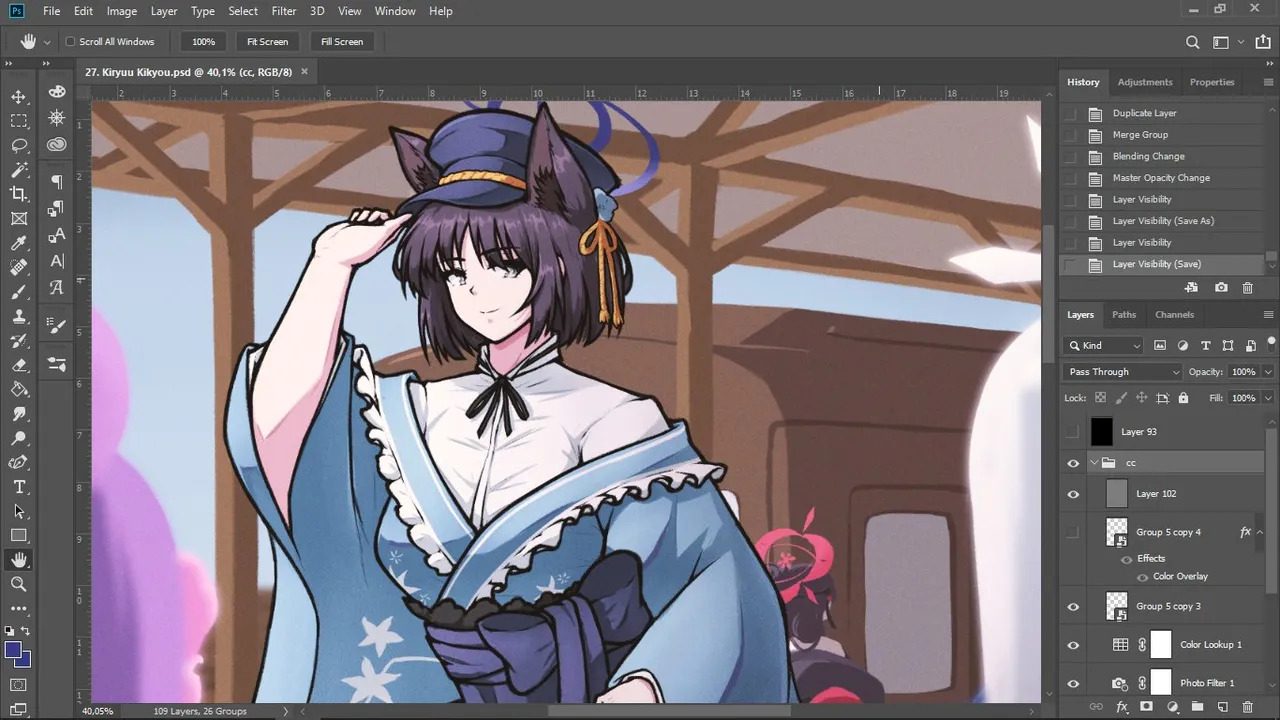Select the Path Selection tool
This screenshot has width=1280, height=720.
tap(19, 511)
